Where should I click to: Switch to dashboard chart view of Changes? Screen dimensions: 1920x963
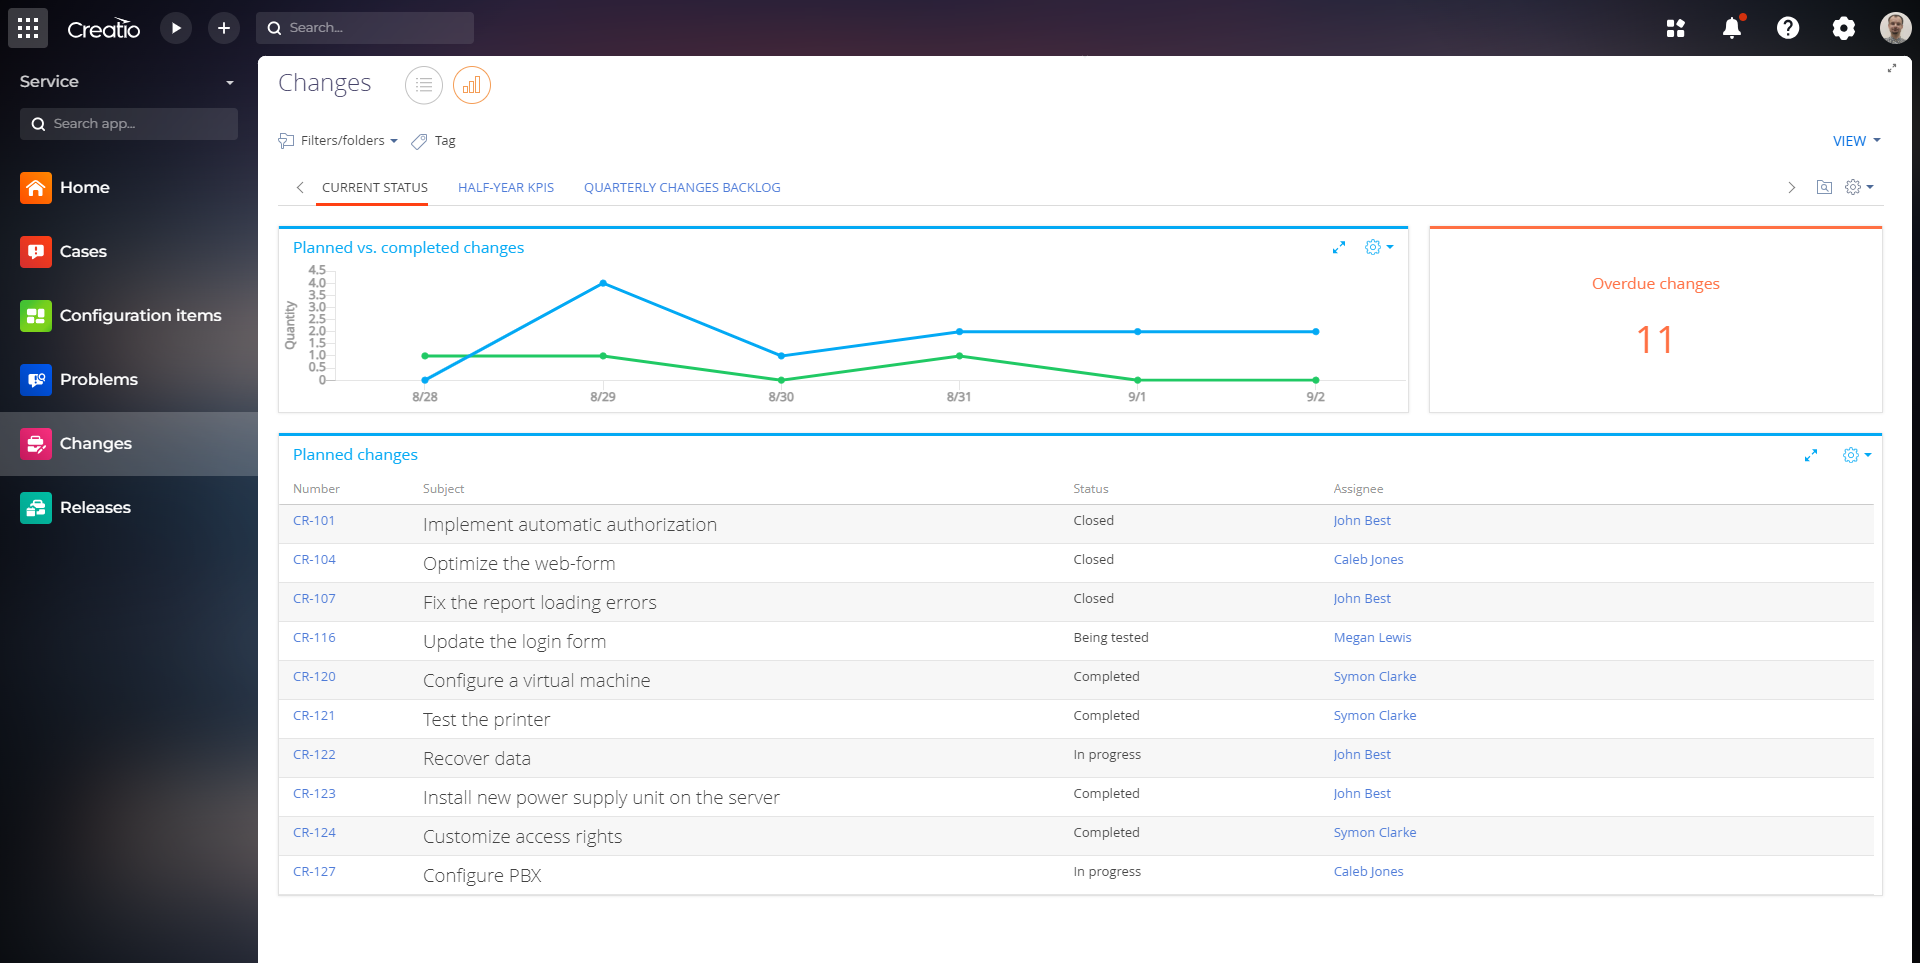[x=472, y=85]
